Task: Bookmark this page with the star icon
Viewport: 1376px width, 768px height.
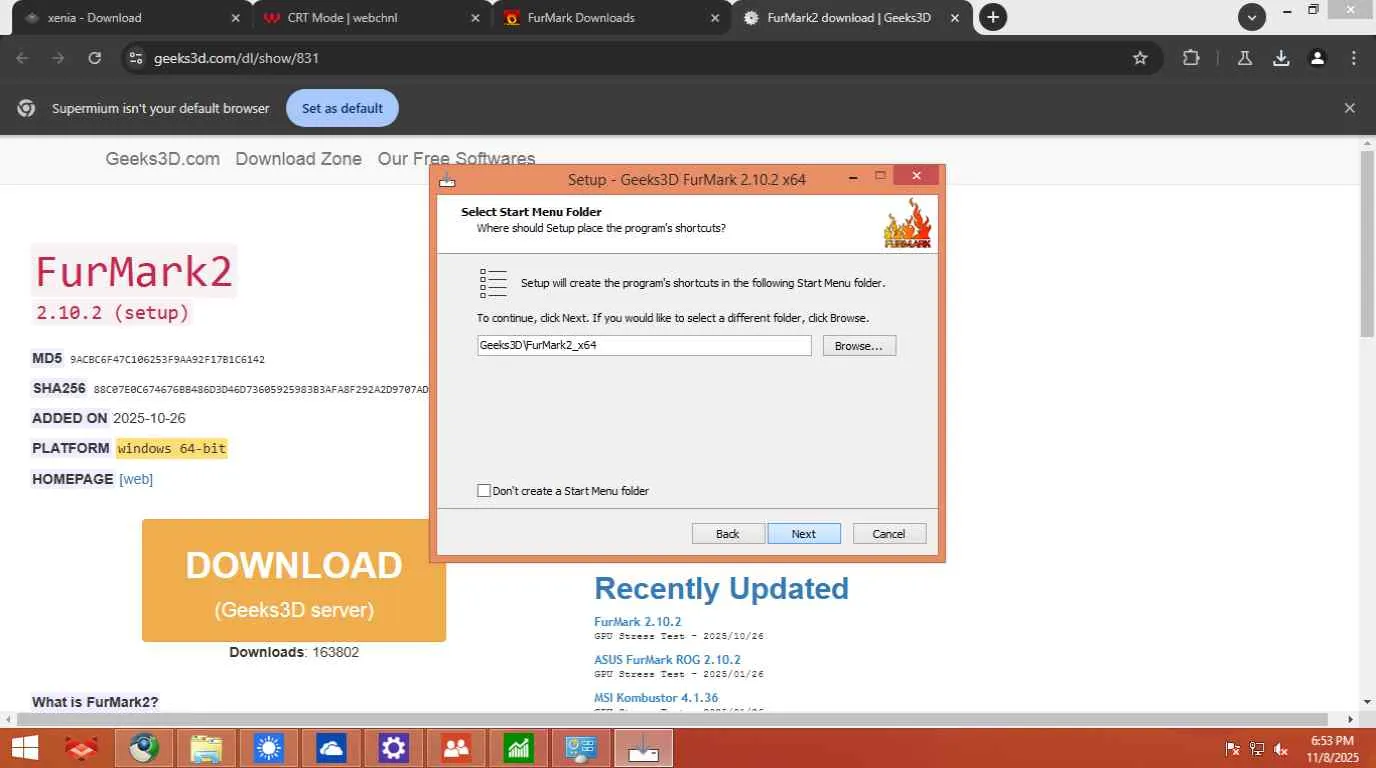Action: click(x=1140, y=58)
